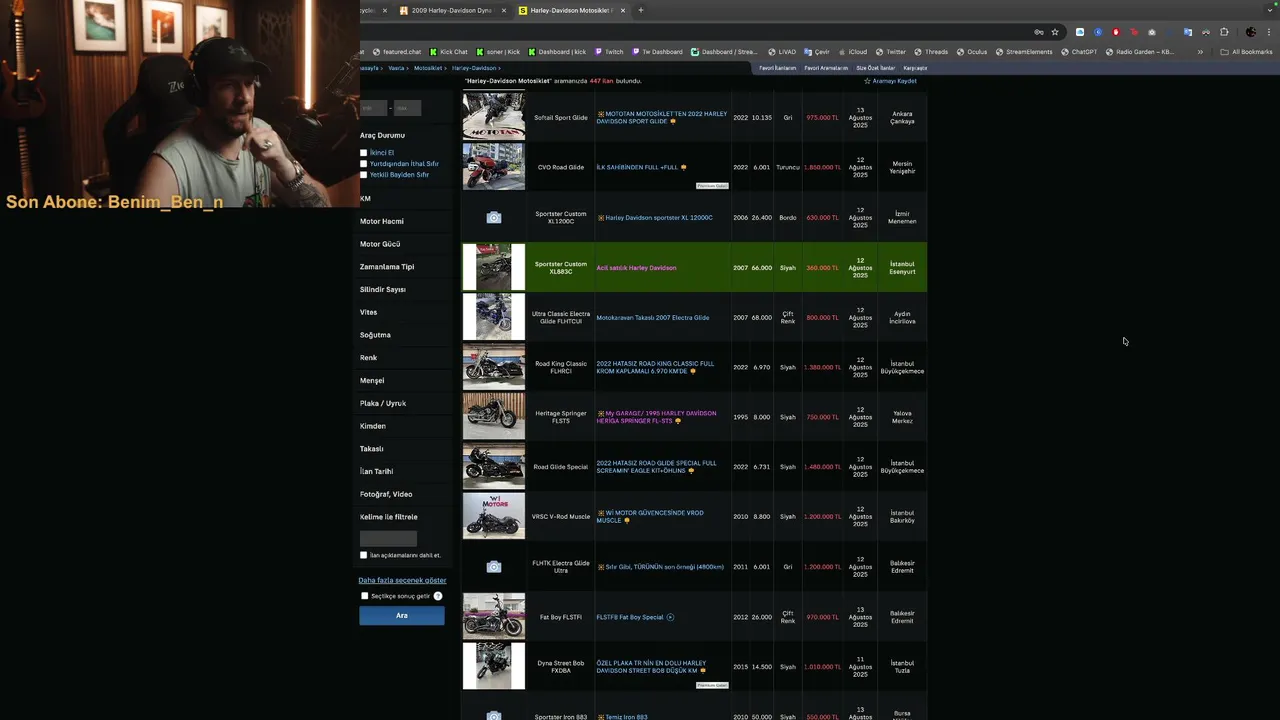This screenshot has height=720, width=1280.
Task: Click the help question-mark icon beside Seçtikçe sonuç getir
Action: (x=438, y=596)
